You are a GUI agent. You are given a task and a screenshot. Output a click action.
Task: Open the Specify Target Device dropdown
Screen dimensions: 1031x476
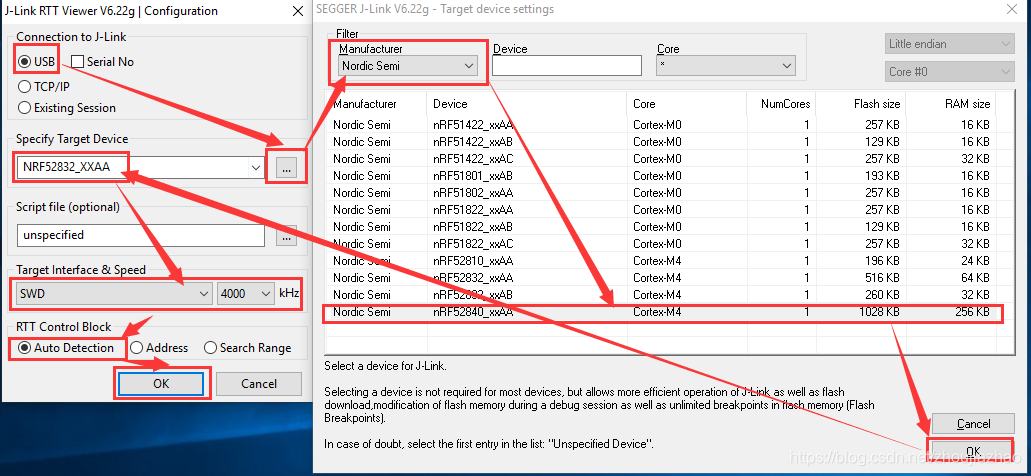[x=256, y=168]
